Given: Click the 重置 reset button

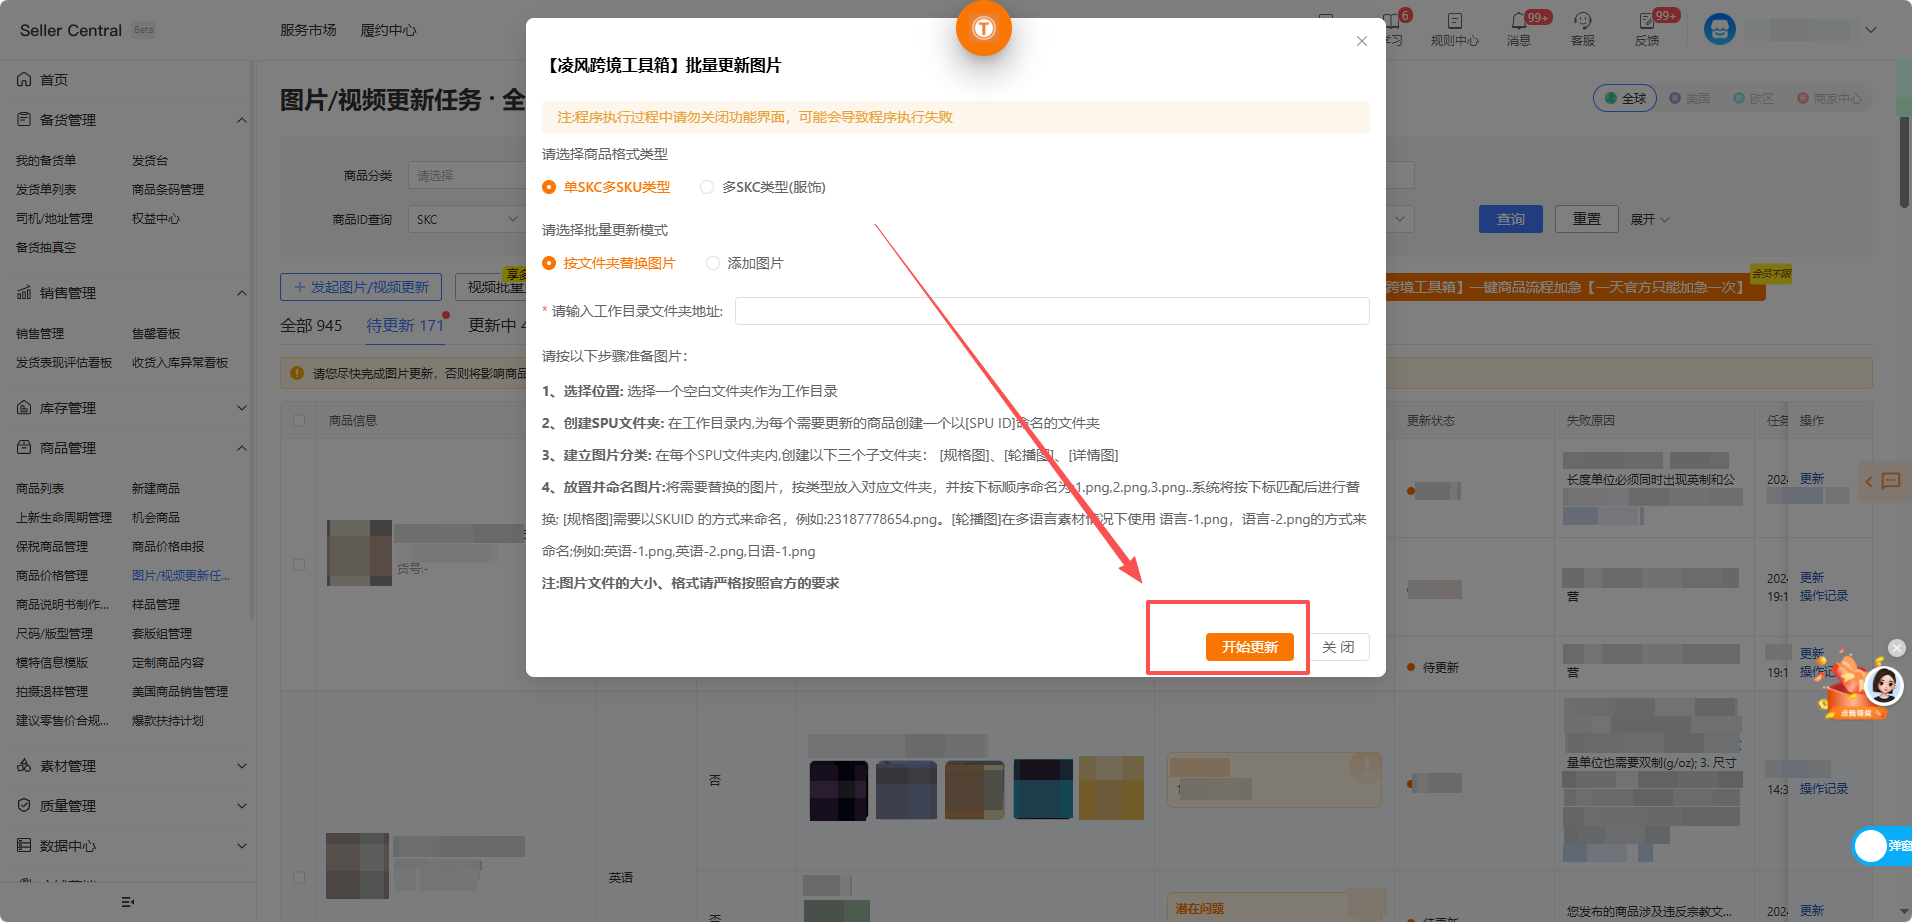Looking at the screenshot, I should coord(1586,219).
